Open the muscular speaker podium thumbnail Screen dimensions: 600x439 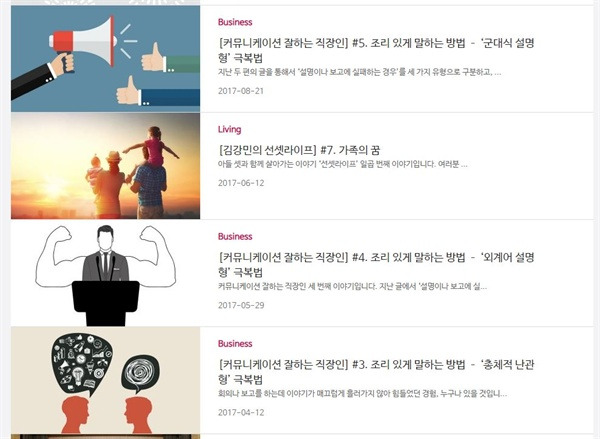tap(105, 273)
